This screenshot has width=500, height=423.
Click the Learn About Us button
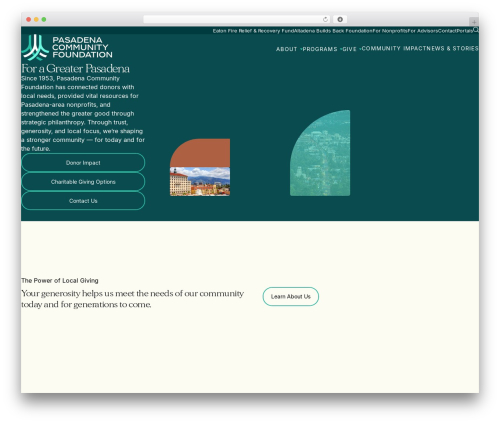(291, 296)
